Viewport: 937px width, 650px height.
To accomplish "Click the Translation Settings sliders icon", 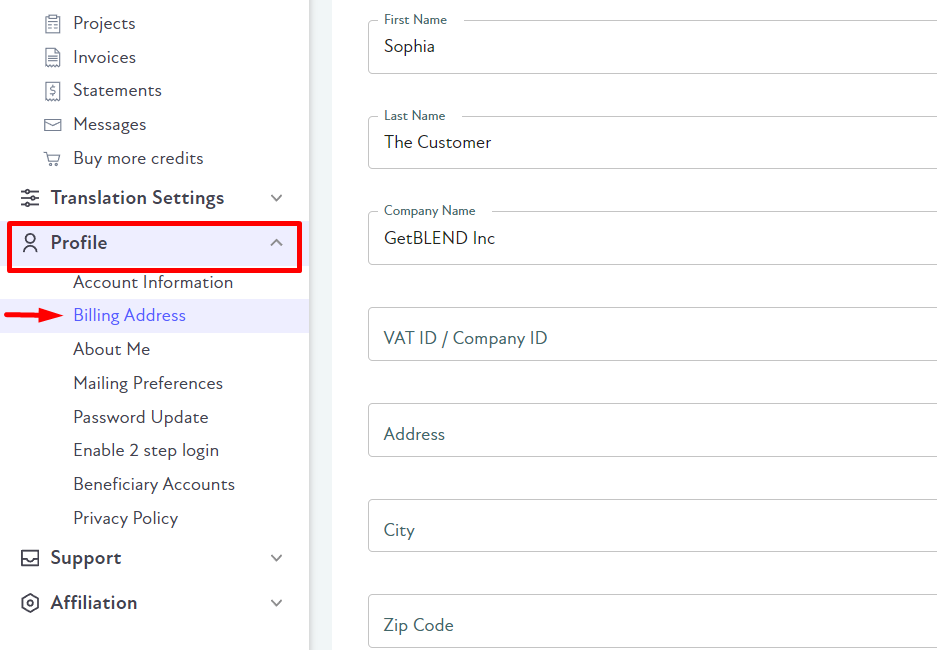I will [x=30, y=198].
